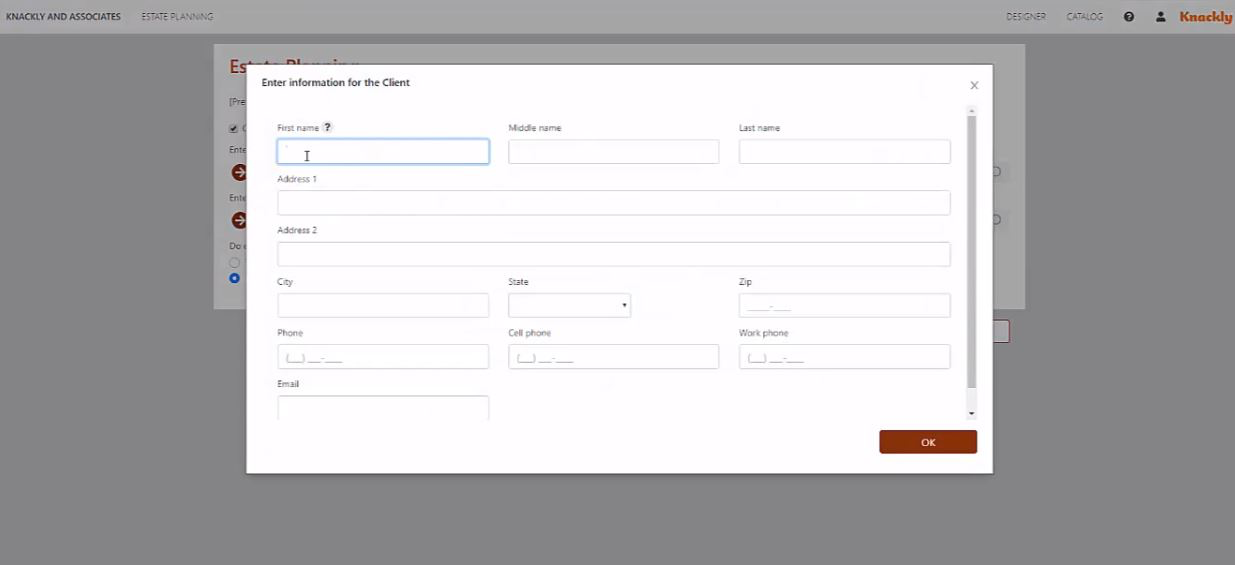Select the Address 1 field

click(x=613, y=202)
